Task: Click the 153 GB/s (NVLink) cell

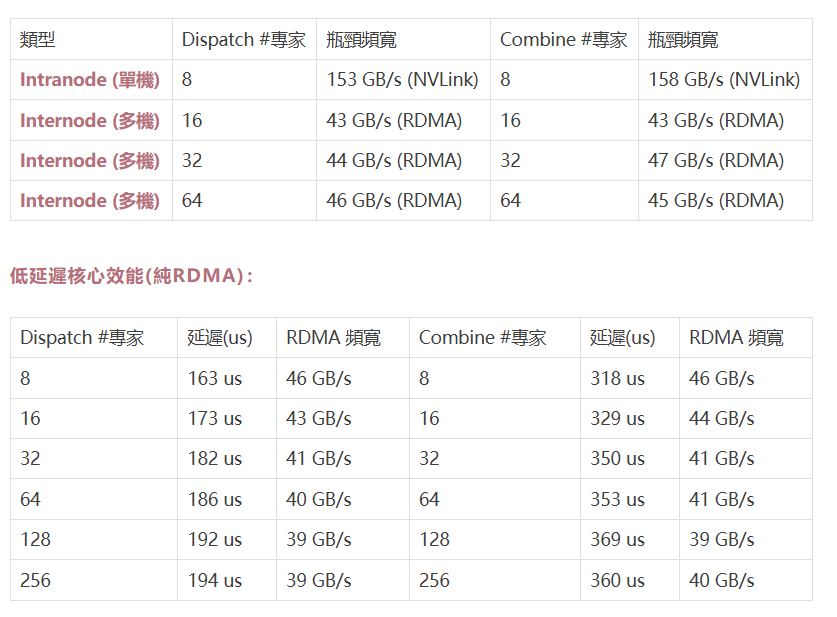Action: (x=402, y=80)
